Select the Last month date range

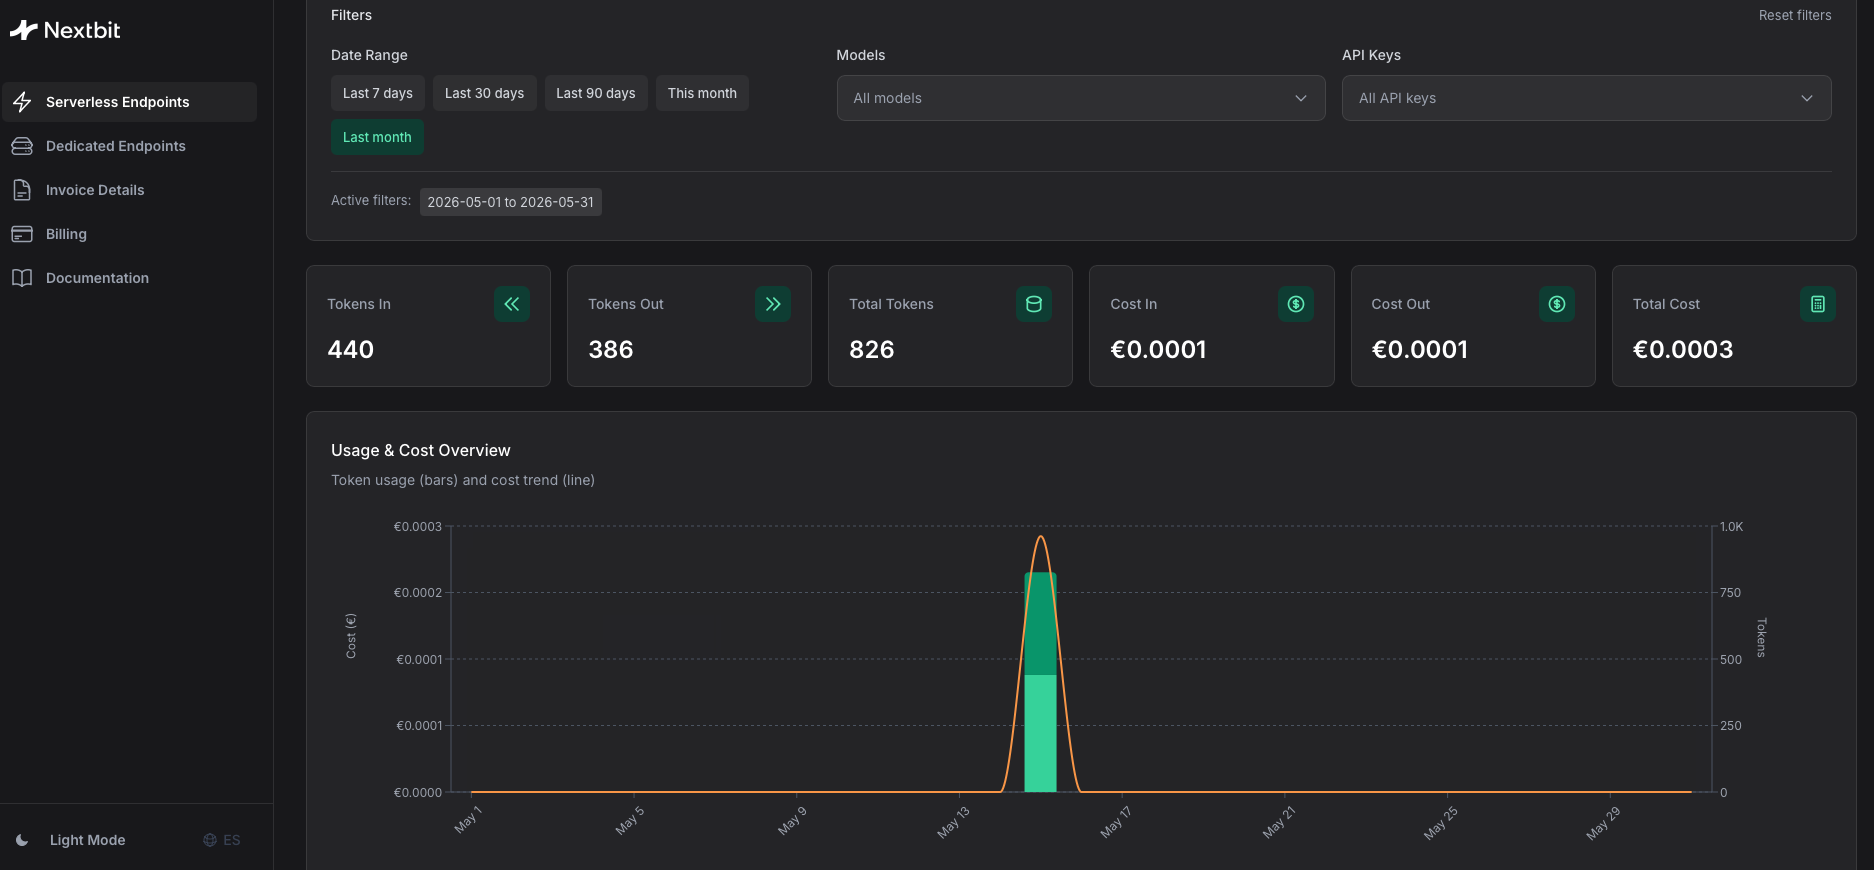click(377, 137)
